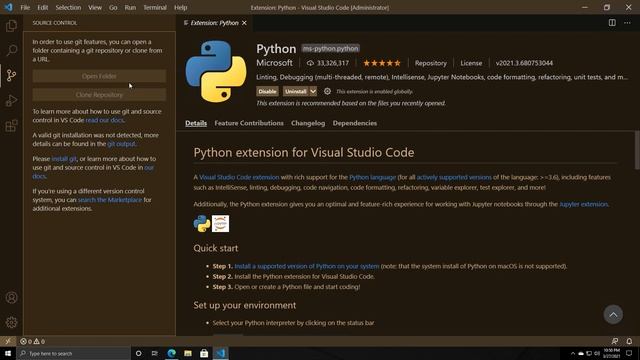The image size is (640, 360).
Task: Click the scroll-to-top round arrow button
Action: pos(613,314)
